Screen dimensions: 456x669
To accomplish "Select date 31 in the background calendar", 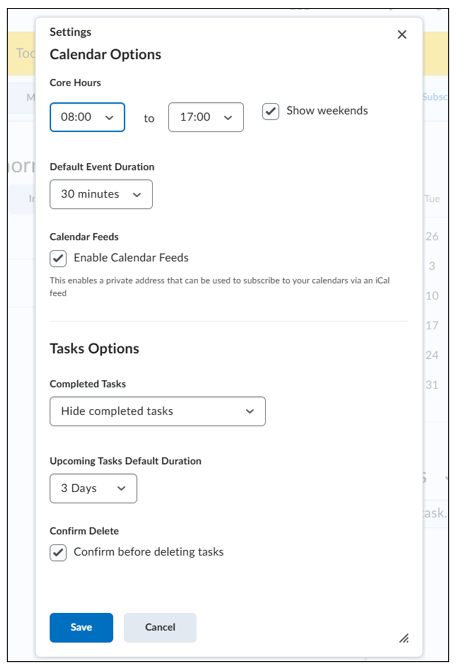I will pyautogui.click(x=432, y=385).
